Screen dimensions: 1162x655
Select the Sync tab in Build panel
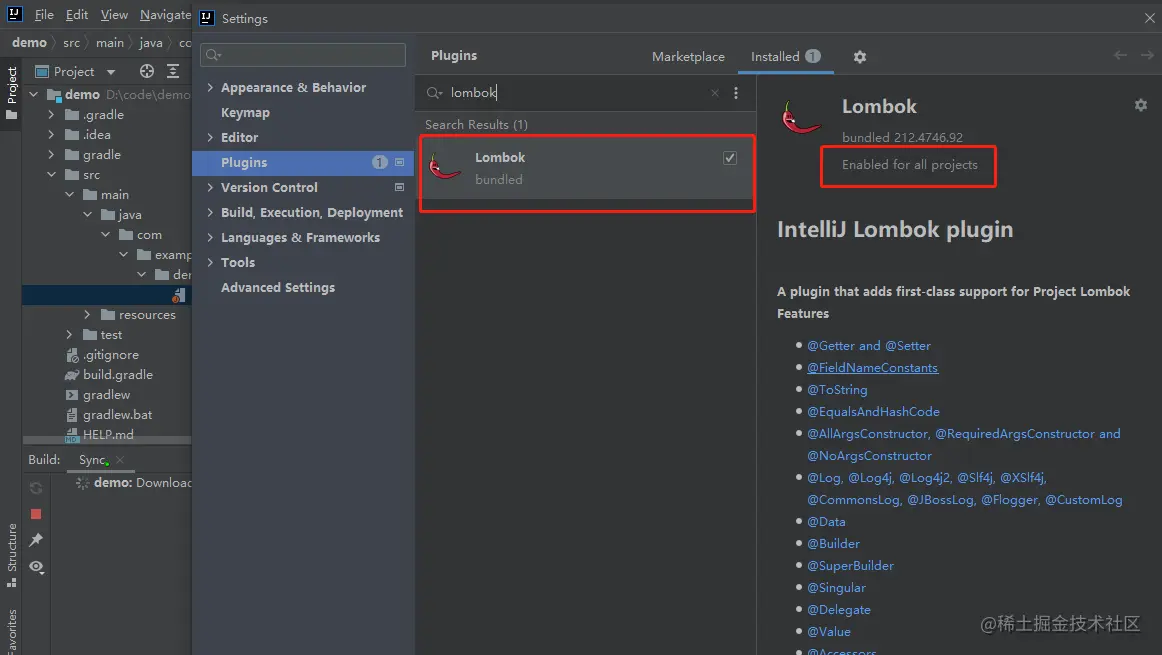click(92, 460)
